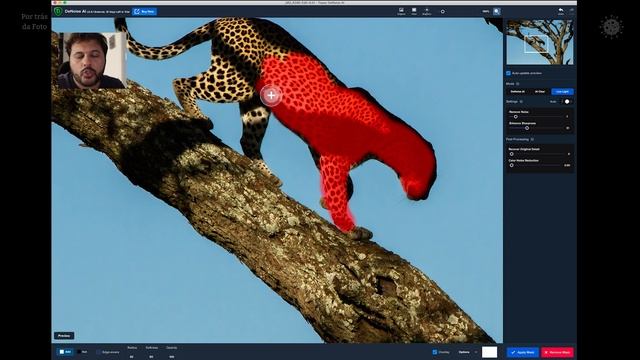This screenshot has height=360, width=640.
Task: Toggle the Auto-update preview checkbox
Action: tap(508, 73)
